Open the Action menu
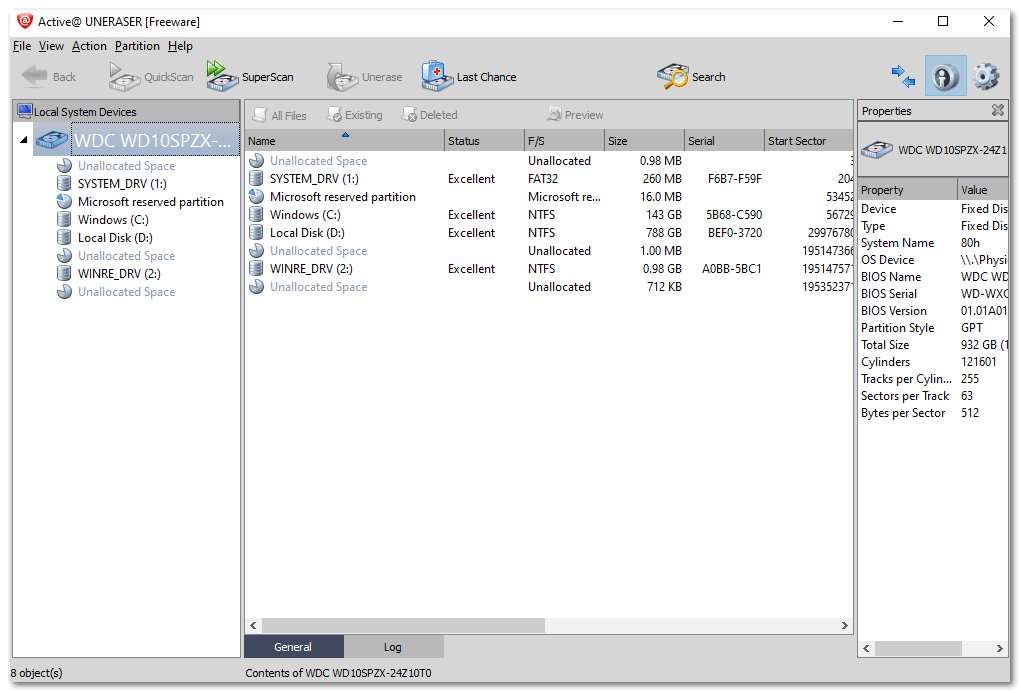1021x693 pixels. point(89,46)
